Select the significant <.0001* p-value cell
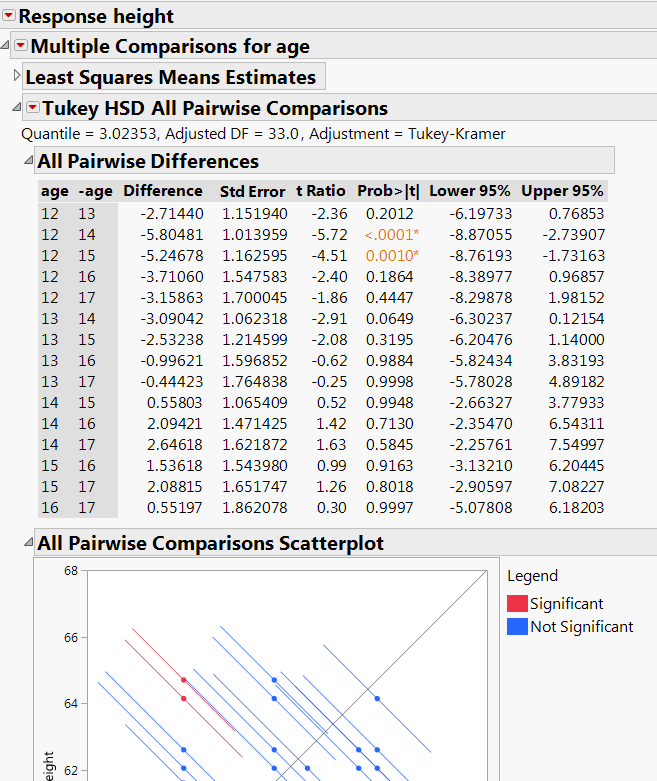The image size is (657, 781). pyautogui.click(x=392, y=235)
